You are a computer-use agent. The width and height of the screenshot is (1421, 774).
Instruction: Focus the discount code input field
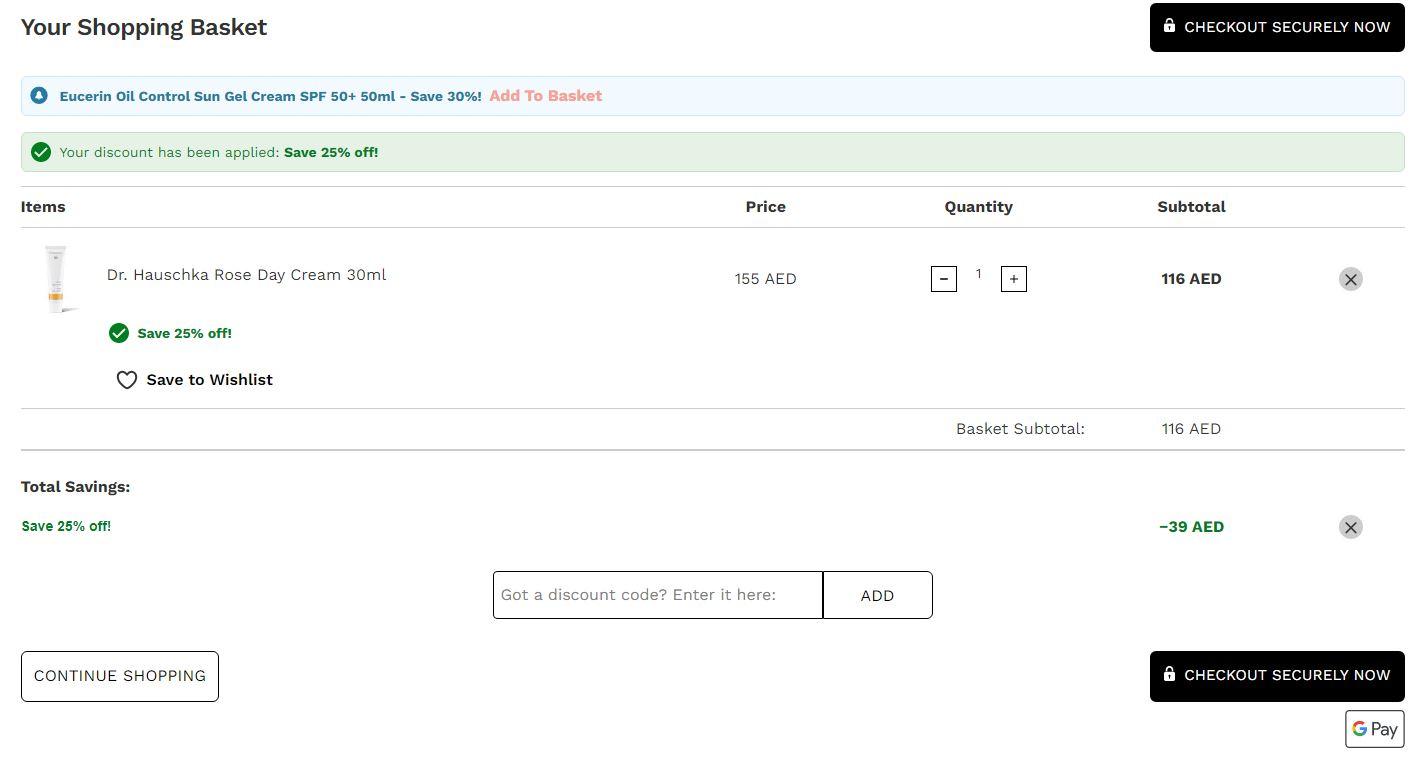[658, 595]
